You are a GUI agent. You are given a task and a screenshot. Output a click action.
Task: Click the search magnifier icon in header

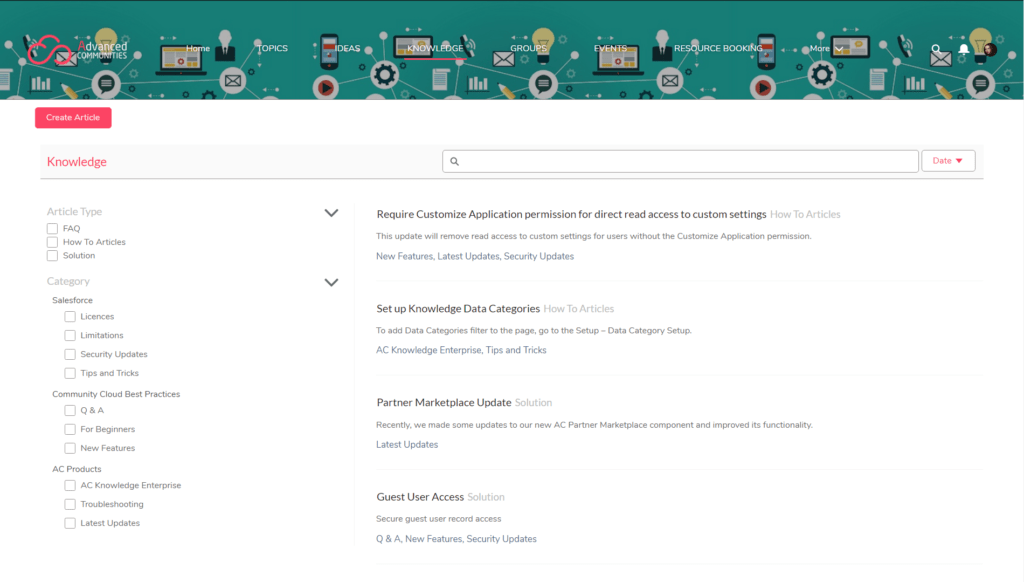coord(936,49)
